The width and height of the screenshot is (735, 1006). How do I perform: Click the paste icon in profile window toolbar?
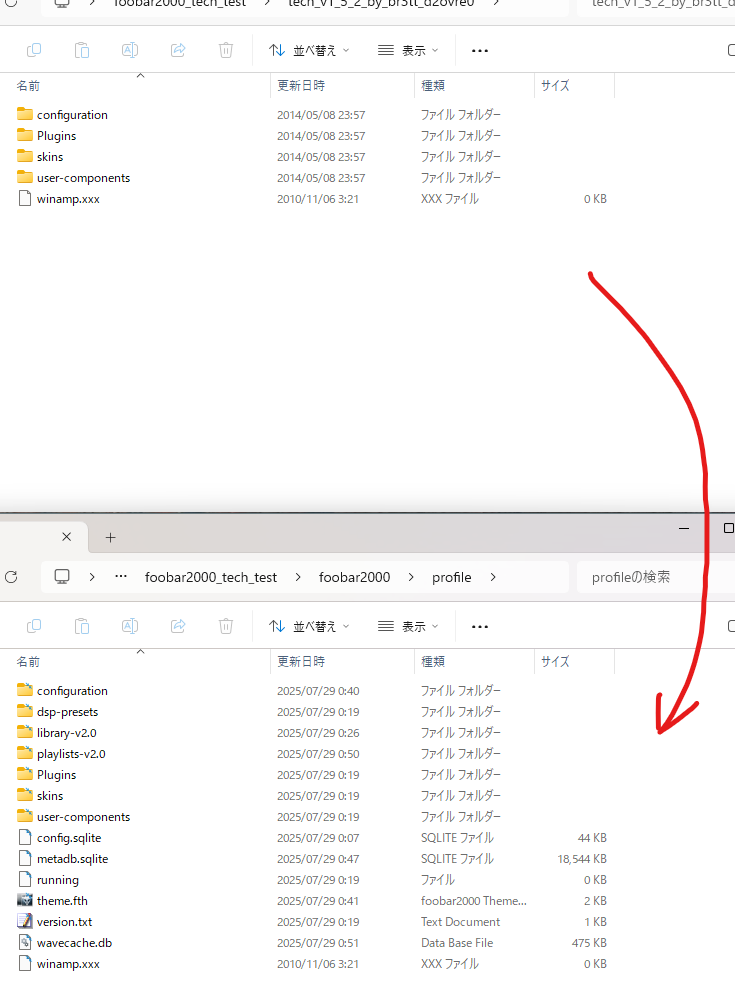(82, 626)
